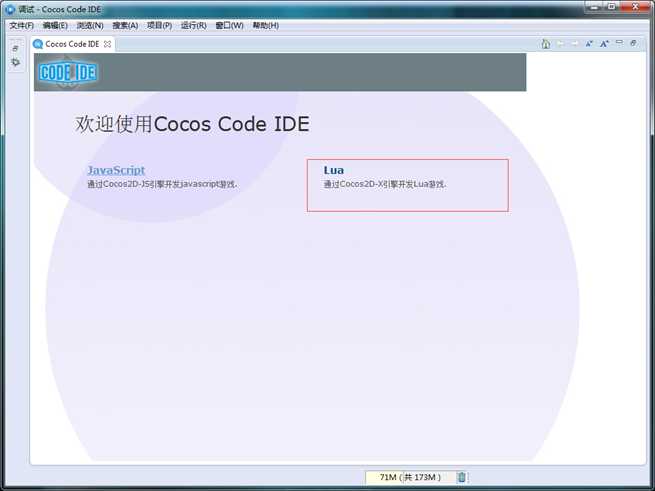655x491 pixels.
Task: Click the Lua description text 通过Cocos2D-X引擎开发Lua游戏
Action: coord(385,184)
